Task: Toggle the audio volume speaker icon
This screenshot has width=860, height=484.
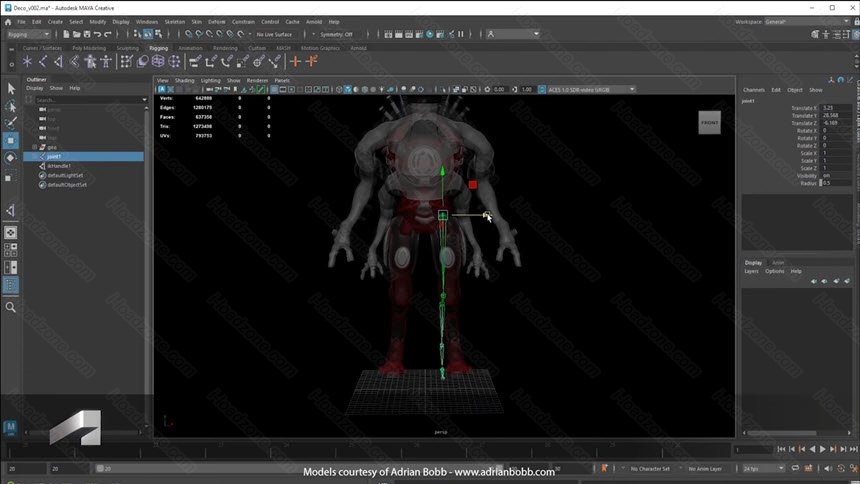Action: (828, 468)
